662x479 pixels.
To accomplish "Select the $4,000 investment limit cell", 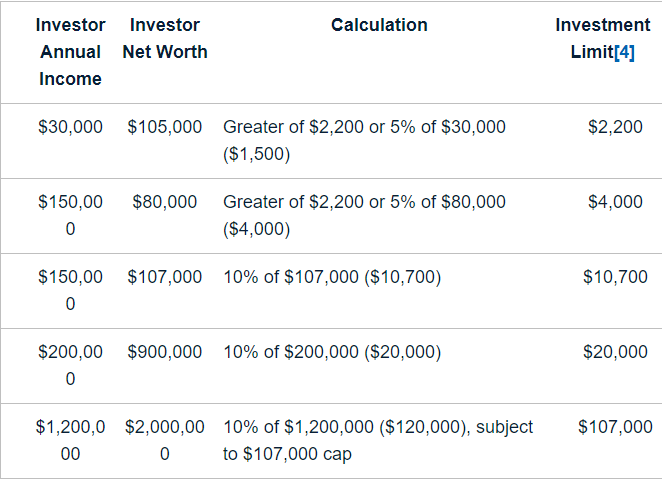I will tap(615, 202).
